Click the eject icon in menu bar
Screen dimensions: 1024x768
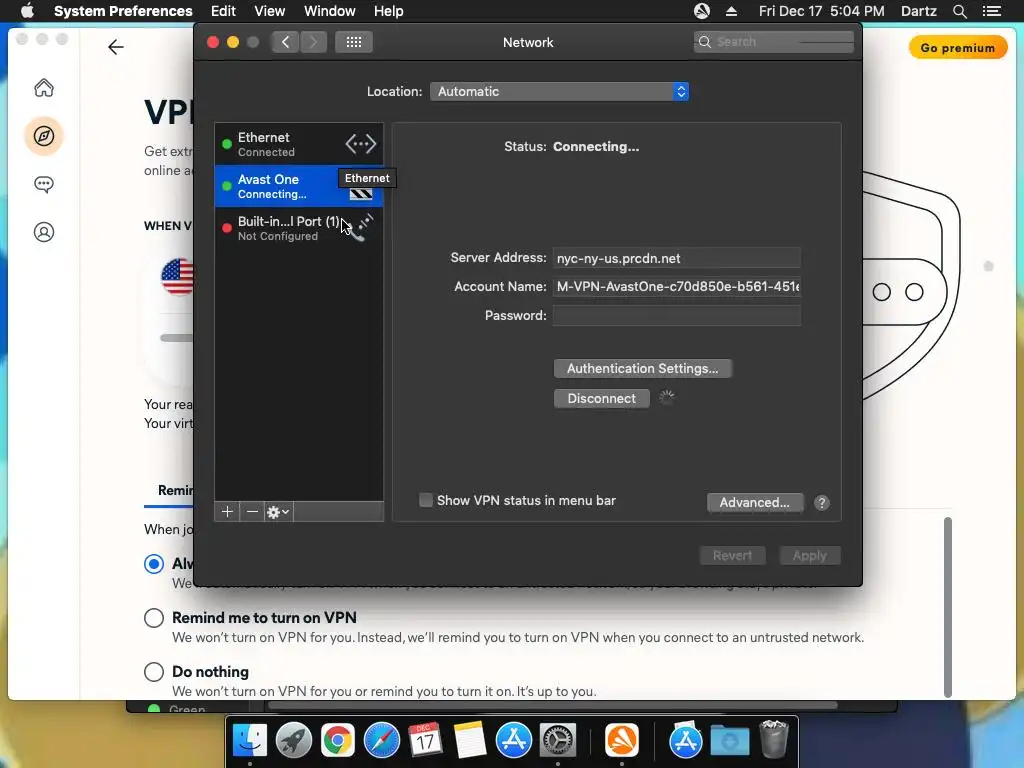(x=731, y=11)
